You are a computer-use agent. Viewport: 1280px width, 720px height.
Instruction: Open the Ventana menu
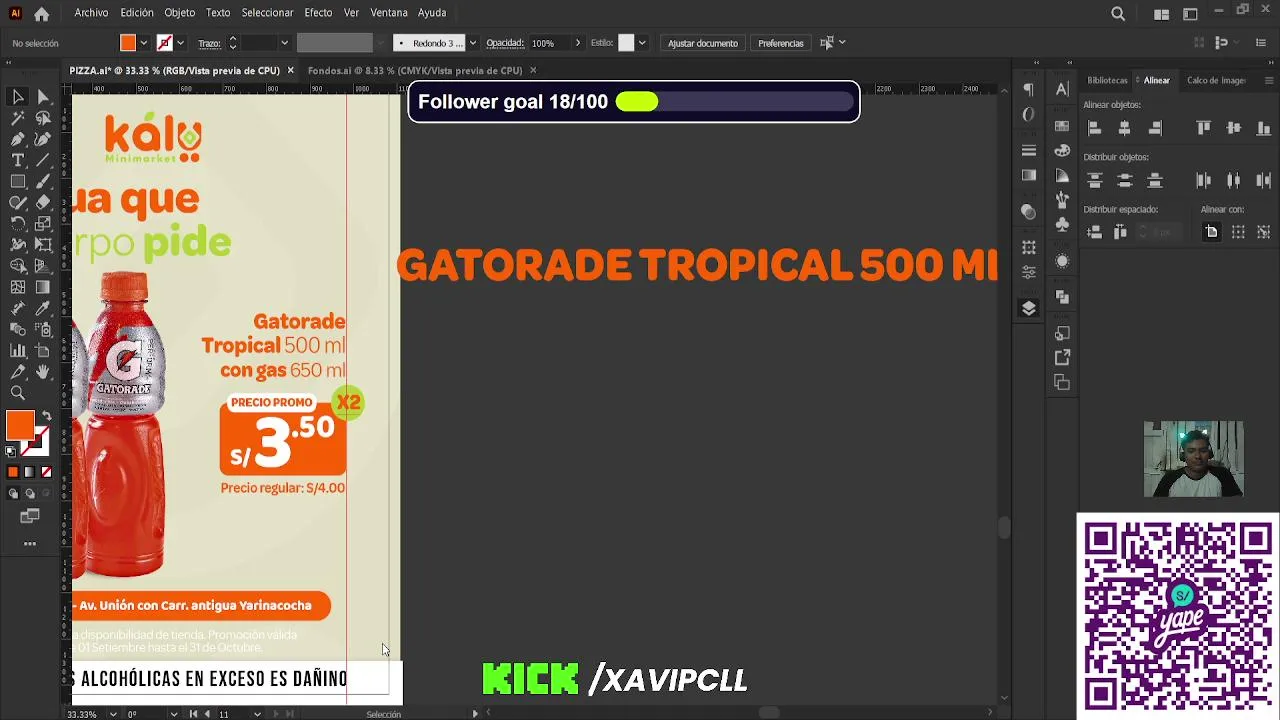389,13
